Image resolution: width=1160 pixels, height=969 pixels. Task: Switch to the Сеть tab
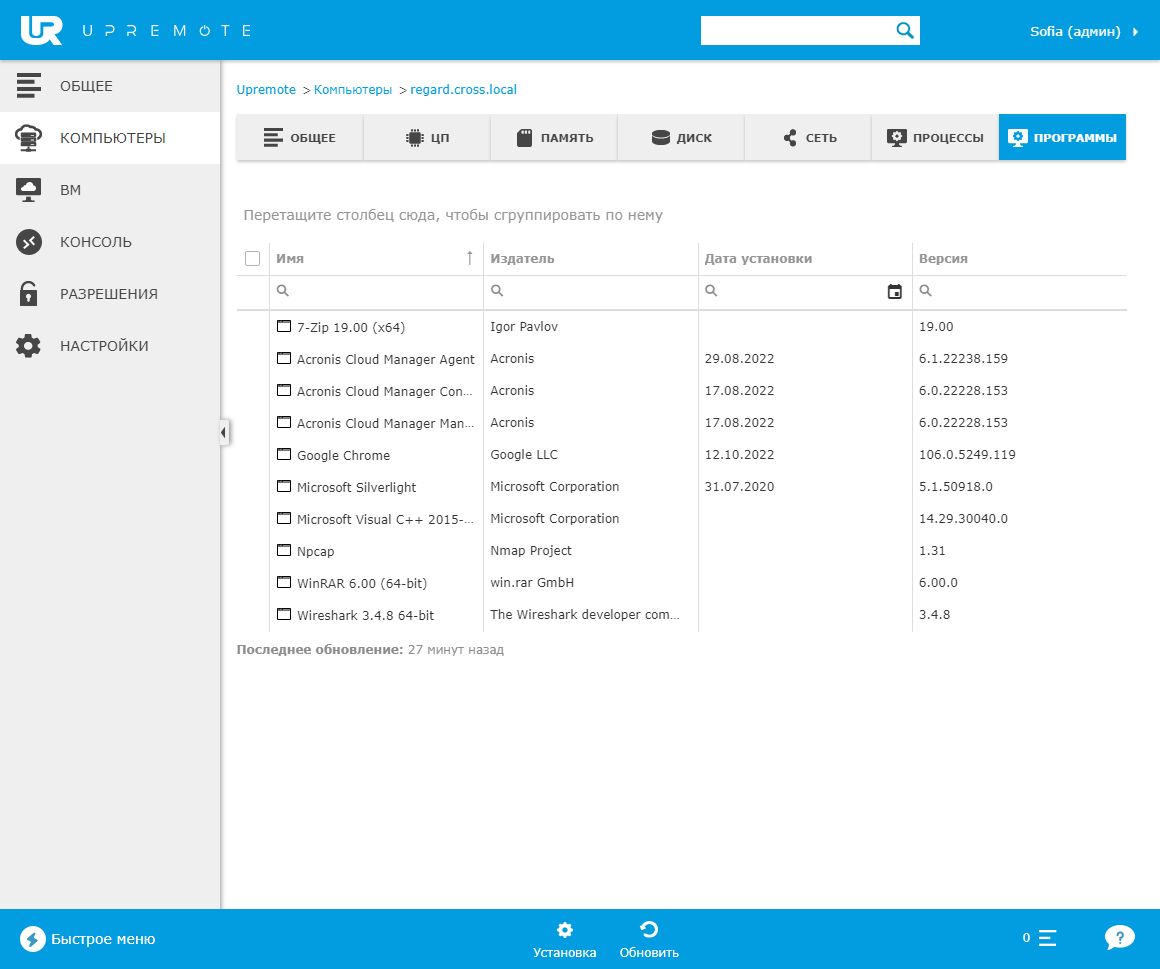point(809,138)
